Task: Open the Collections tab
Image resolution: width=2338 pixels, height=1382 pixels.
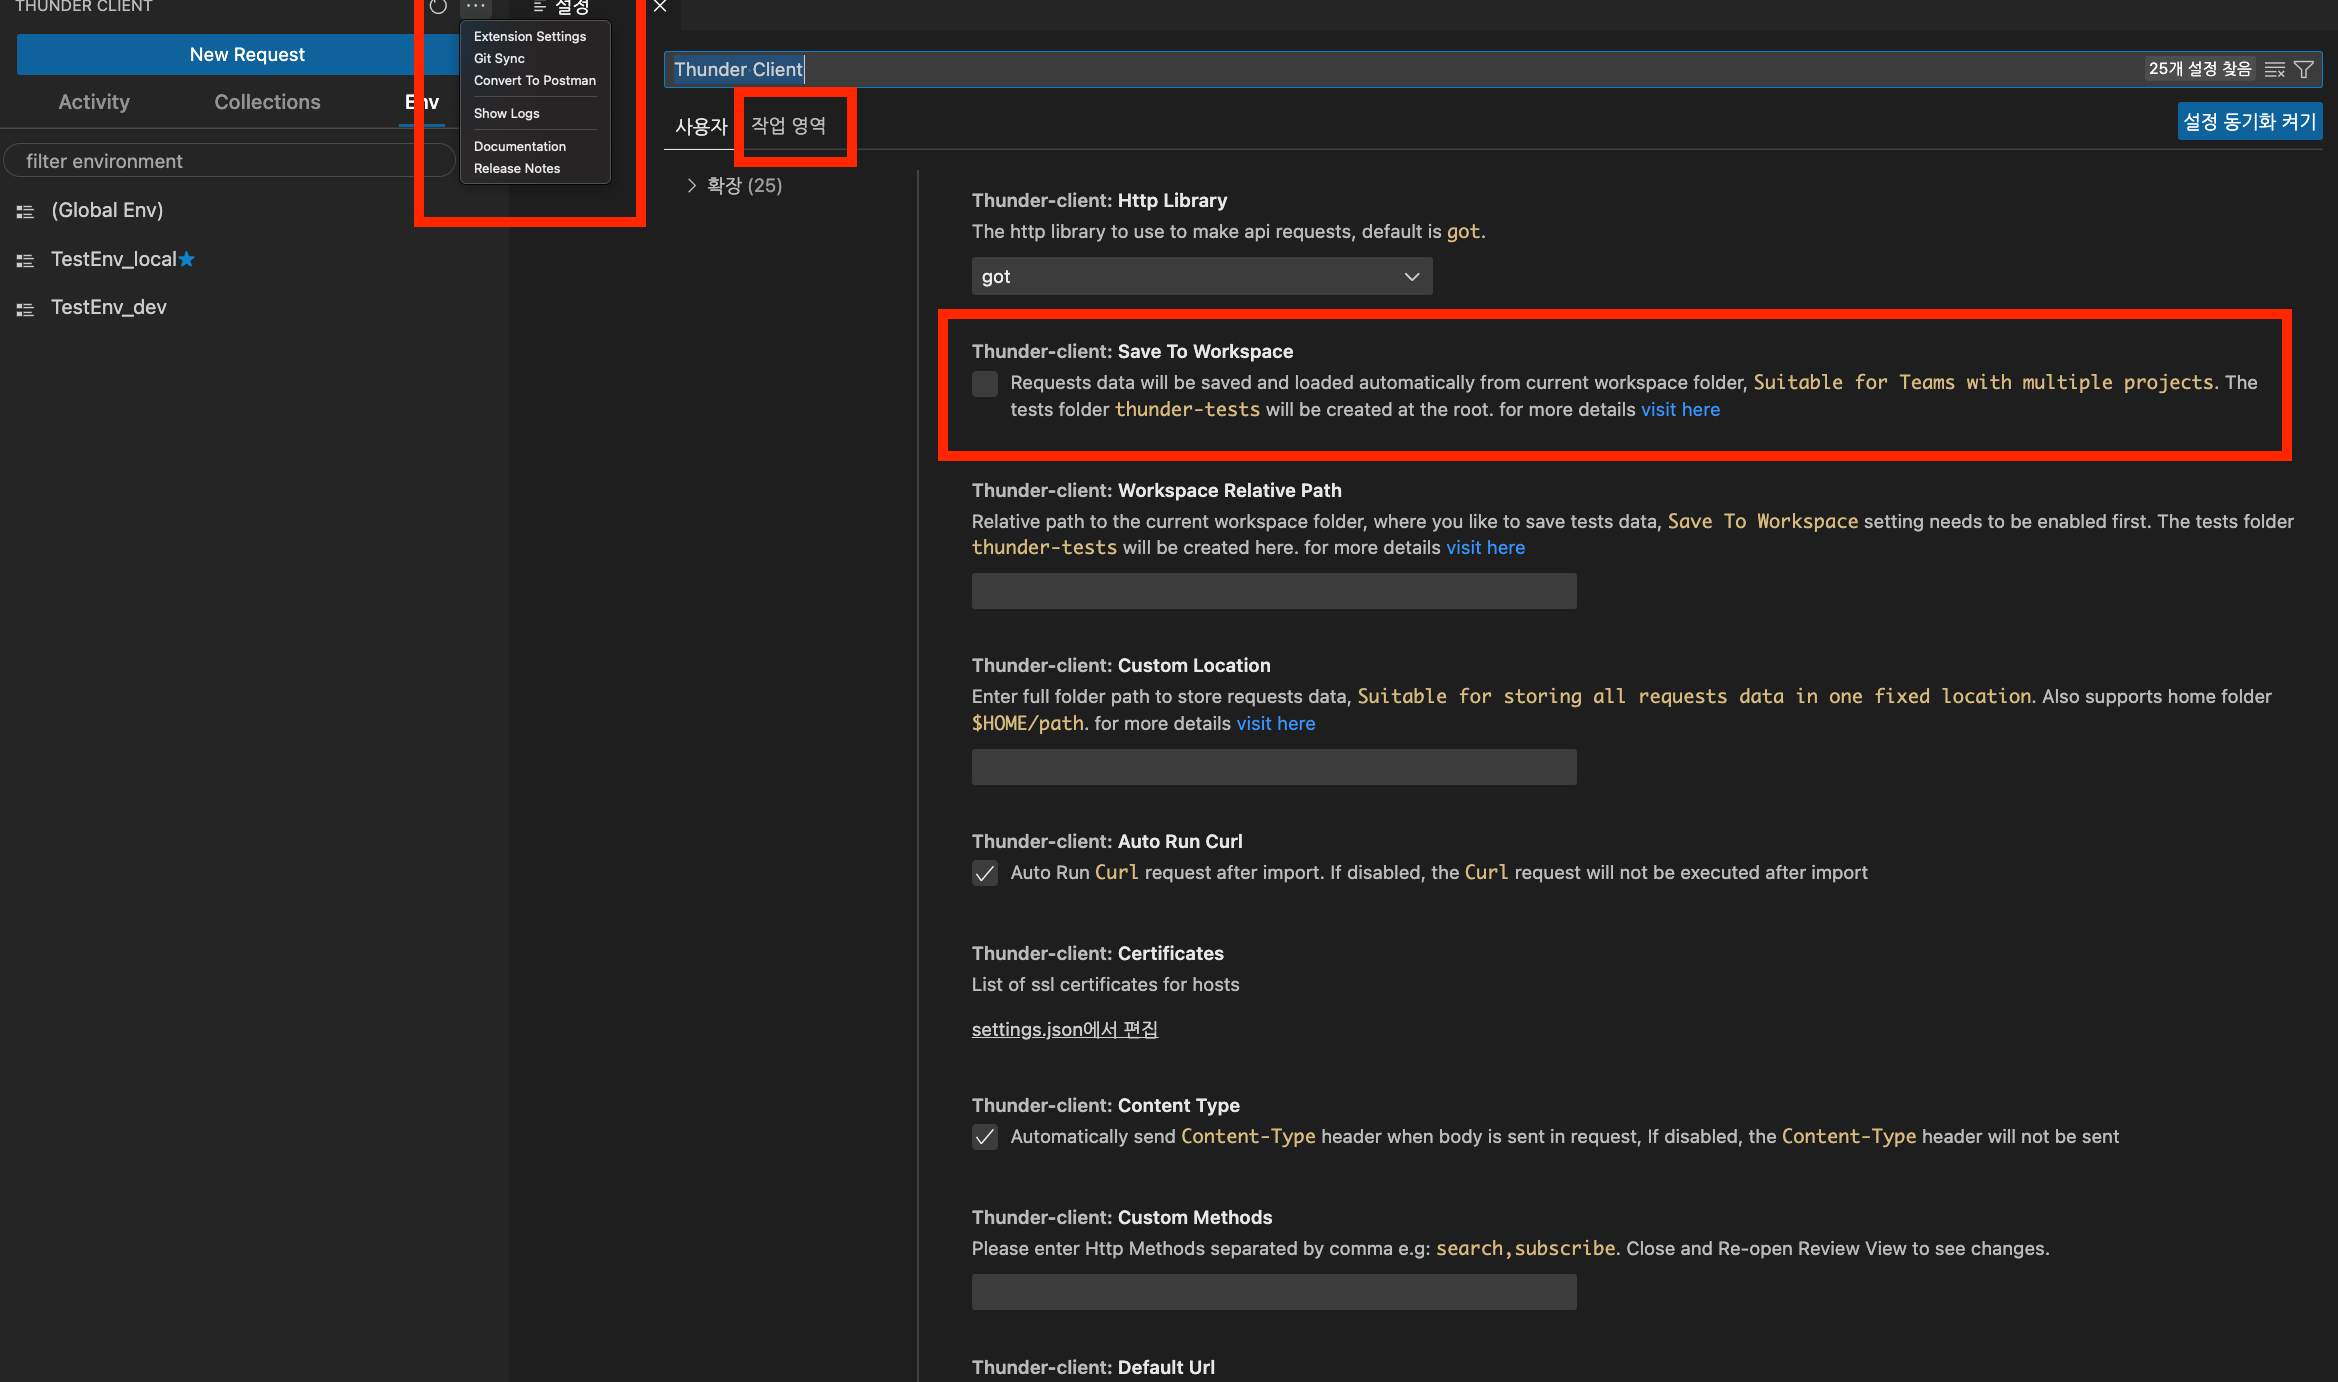Action: click(267, 102)
